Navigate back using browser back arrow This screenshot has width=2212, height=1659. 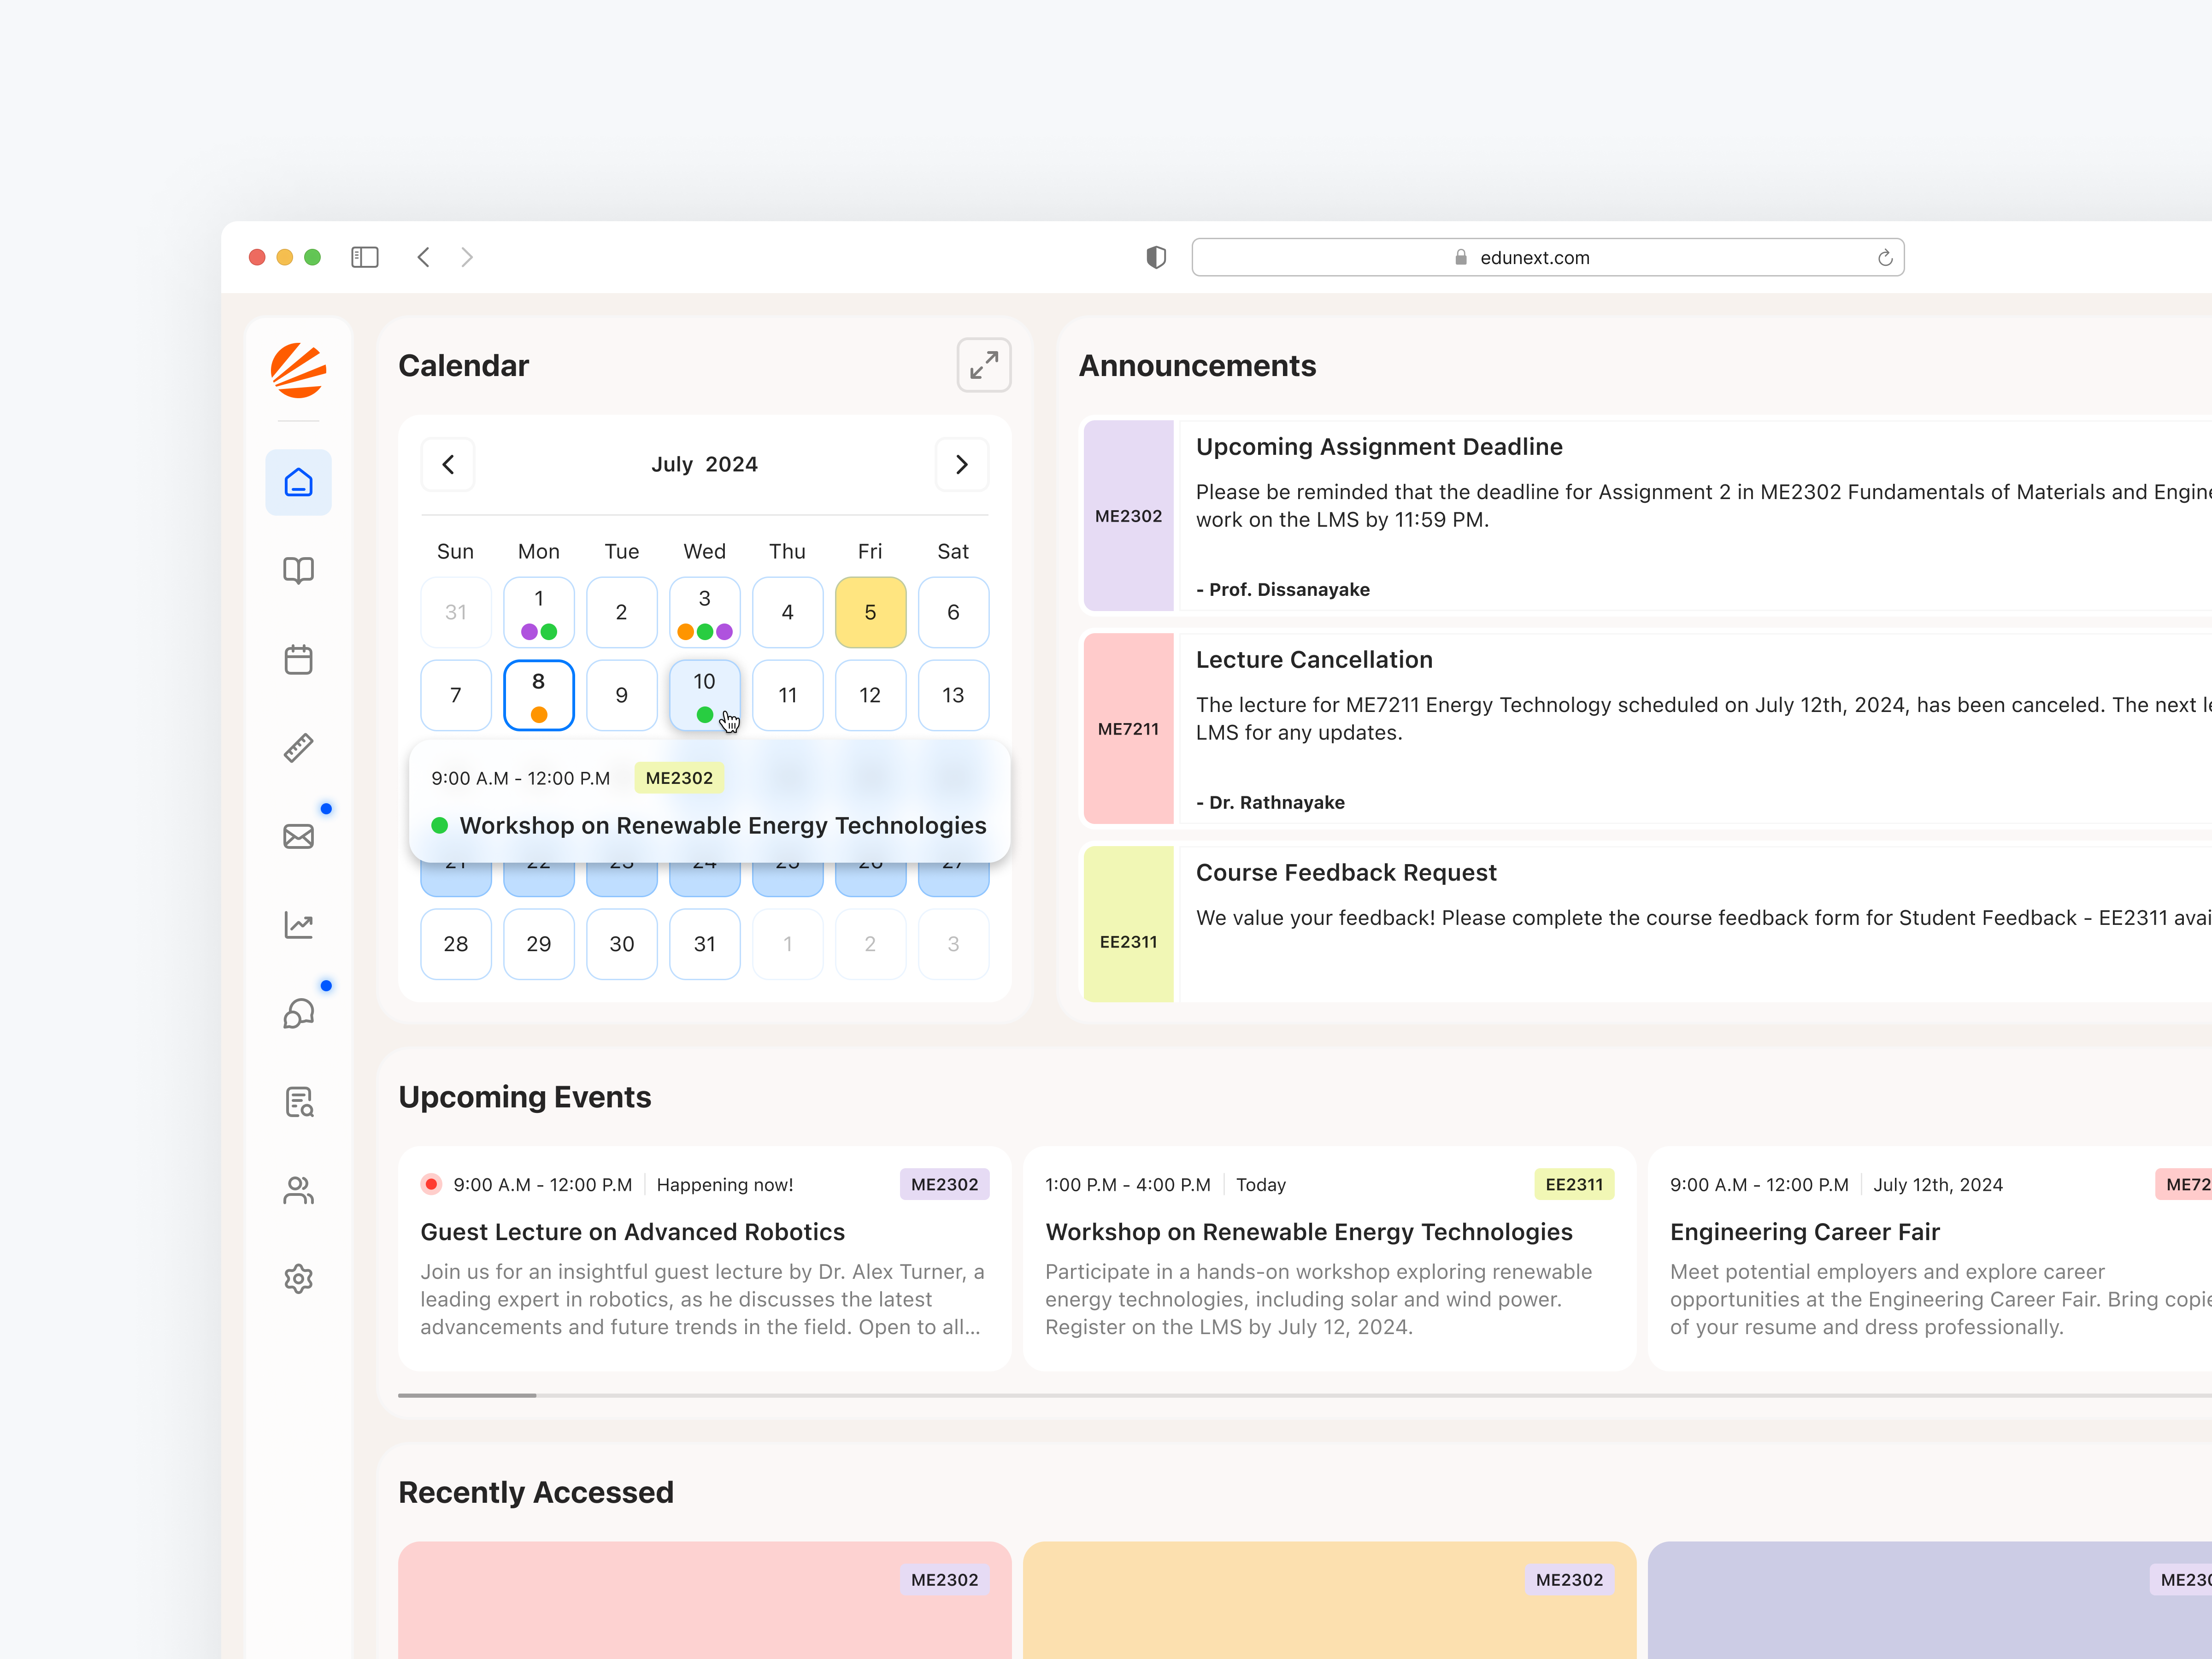pos(423,257)
